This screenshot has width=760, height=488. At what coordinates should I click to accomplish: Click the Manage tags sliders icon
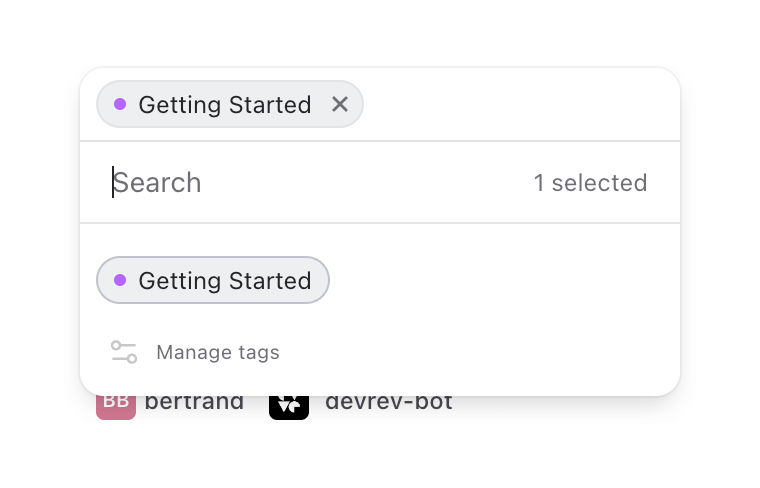pos(124,352)
